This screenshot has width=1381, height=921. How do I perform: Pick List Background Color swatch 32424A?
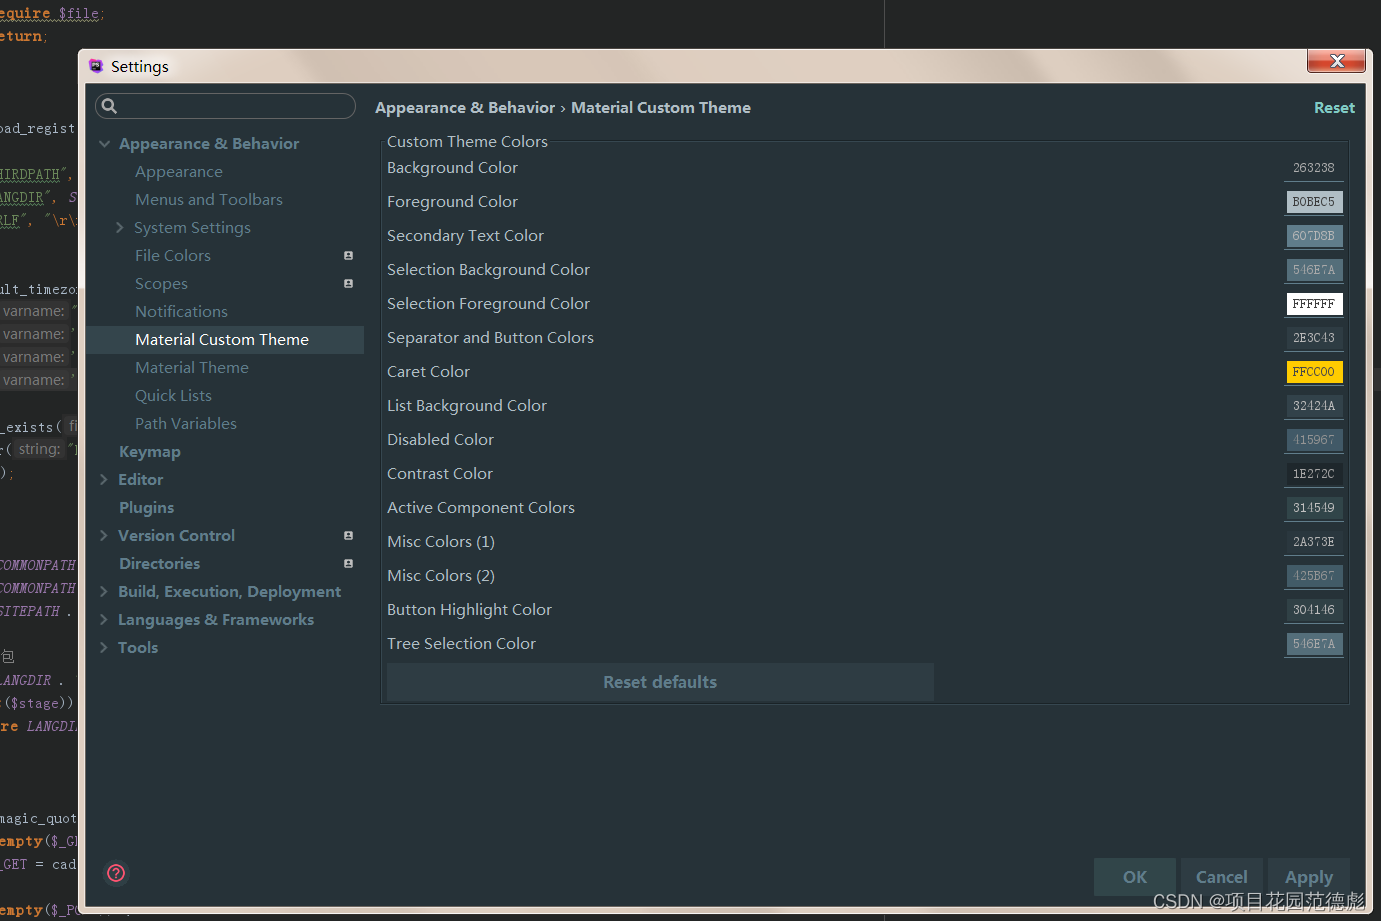point(1314,406)
